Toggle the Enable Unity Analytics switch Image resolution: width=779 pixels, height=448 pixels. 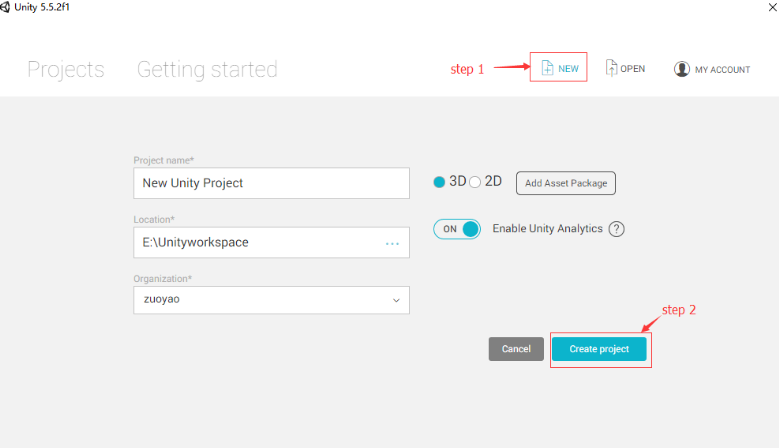click(457, 229)
